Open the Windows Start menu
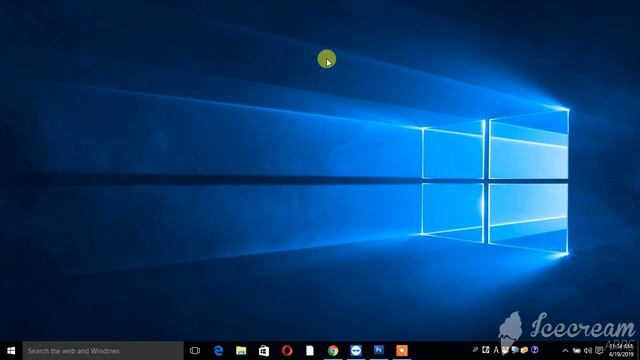Screen dimensions: 640x360 point(11,351)
